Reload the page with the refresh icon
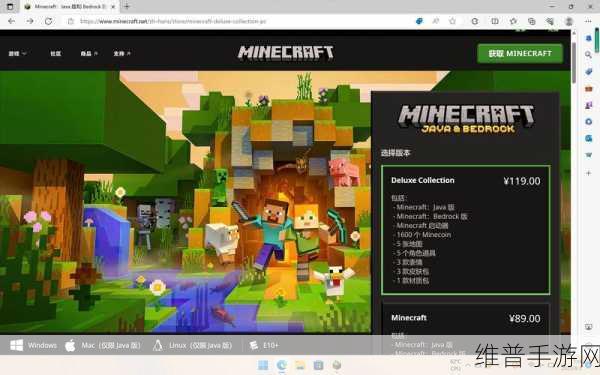The width and height of the screenshot is (600, 375). [48, 21]
